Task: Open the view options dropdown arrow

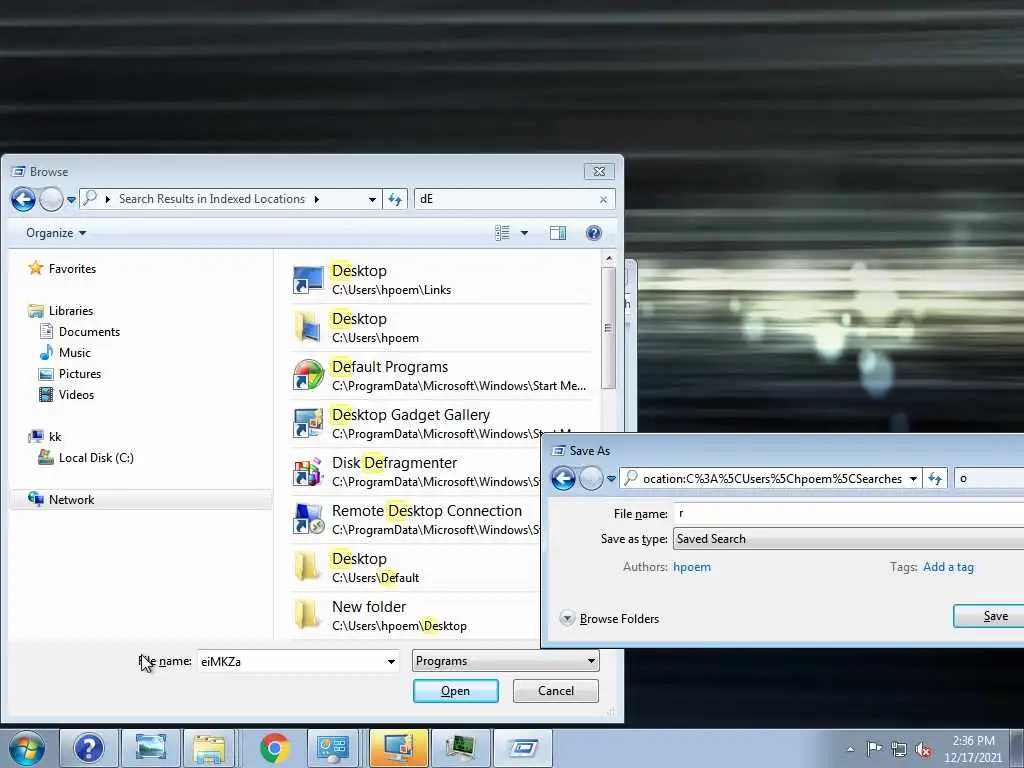Action: [524, 233]
